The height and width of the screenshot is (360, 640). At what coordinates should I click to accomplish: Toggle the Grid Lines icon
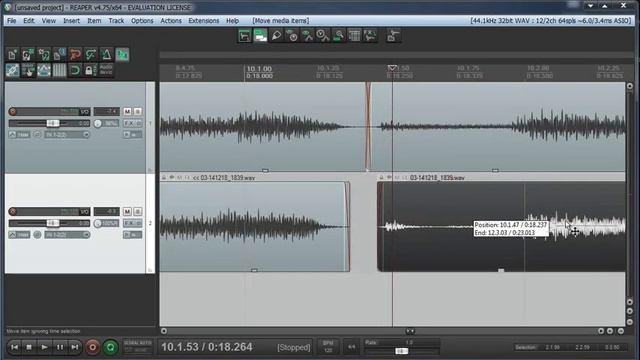pyautogui.click(x=59, y=70)
